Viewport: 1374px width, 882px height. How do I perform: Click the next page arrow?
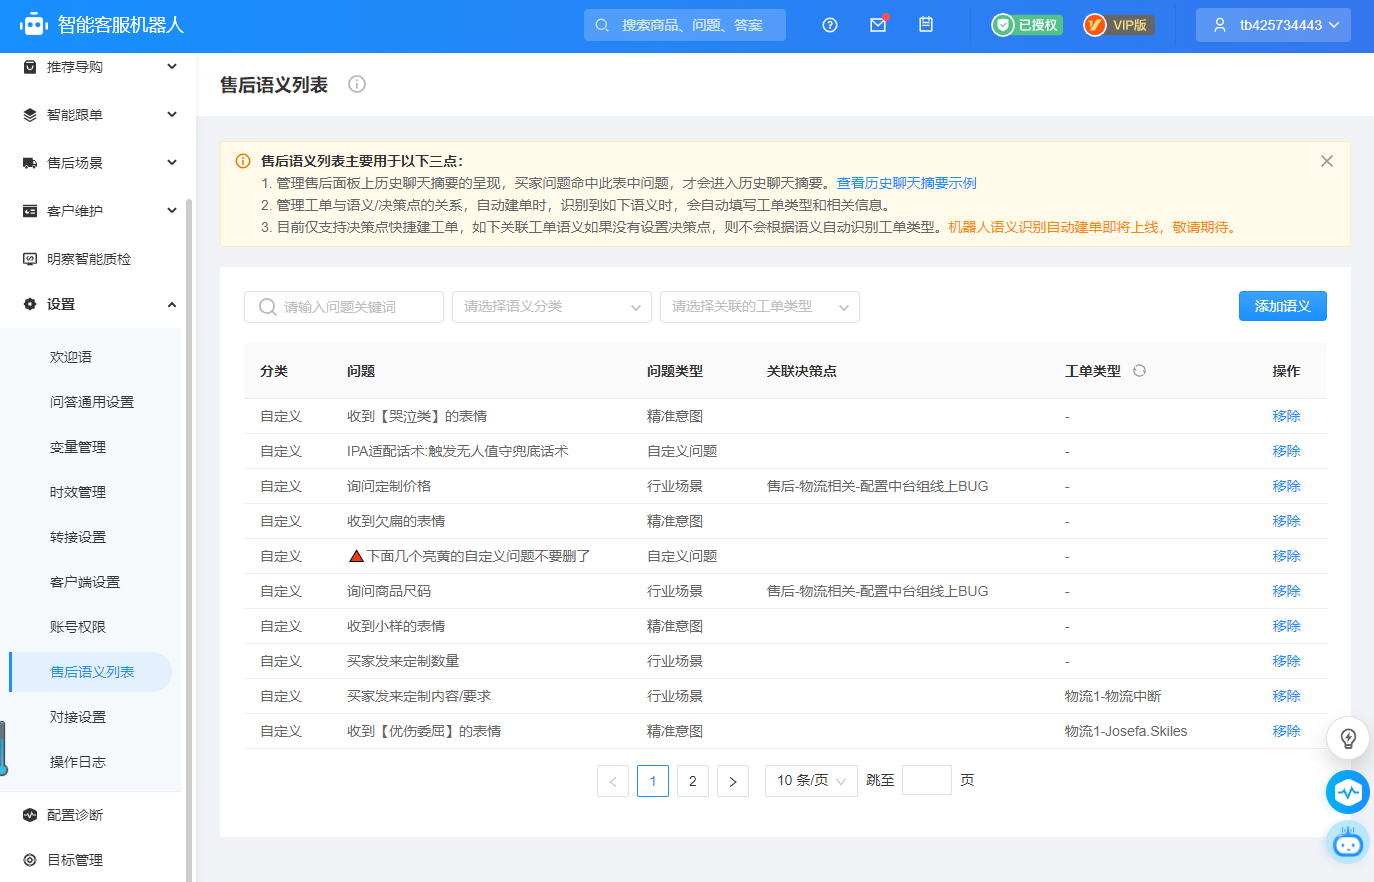click(x=733, y=781)
